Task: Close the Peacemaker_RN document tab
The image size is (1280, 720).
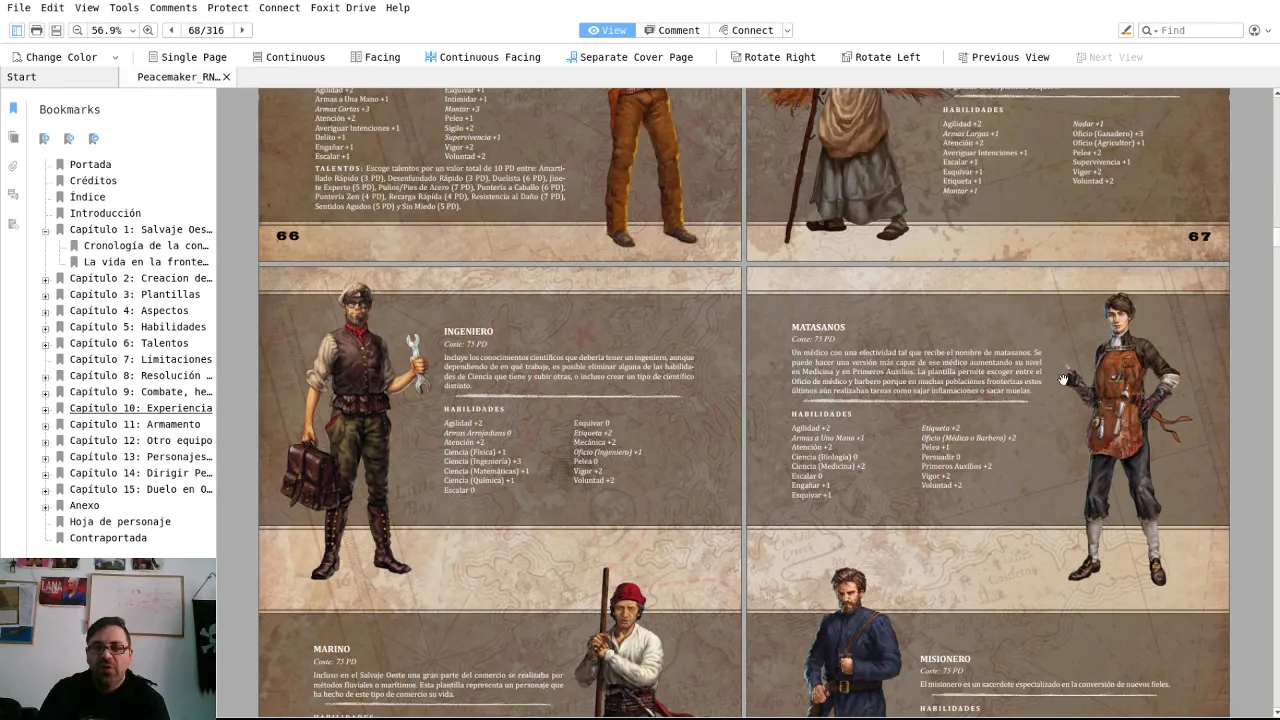Action: [x=226, y=77]
